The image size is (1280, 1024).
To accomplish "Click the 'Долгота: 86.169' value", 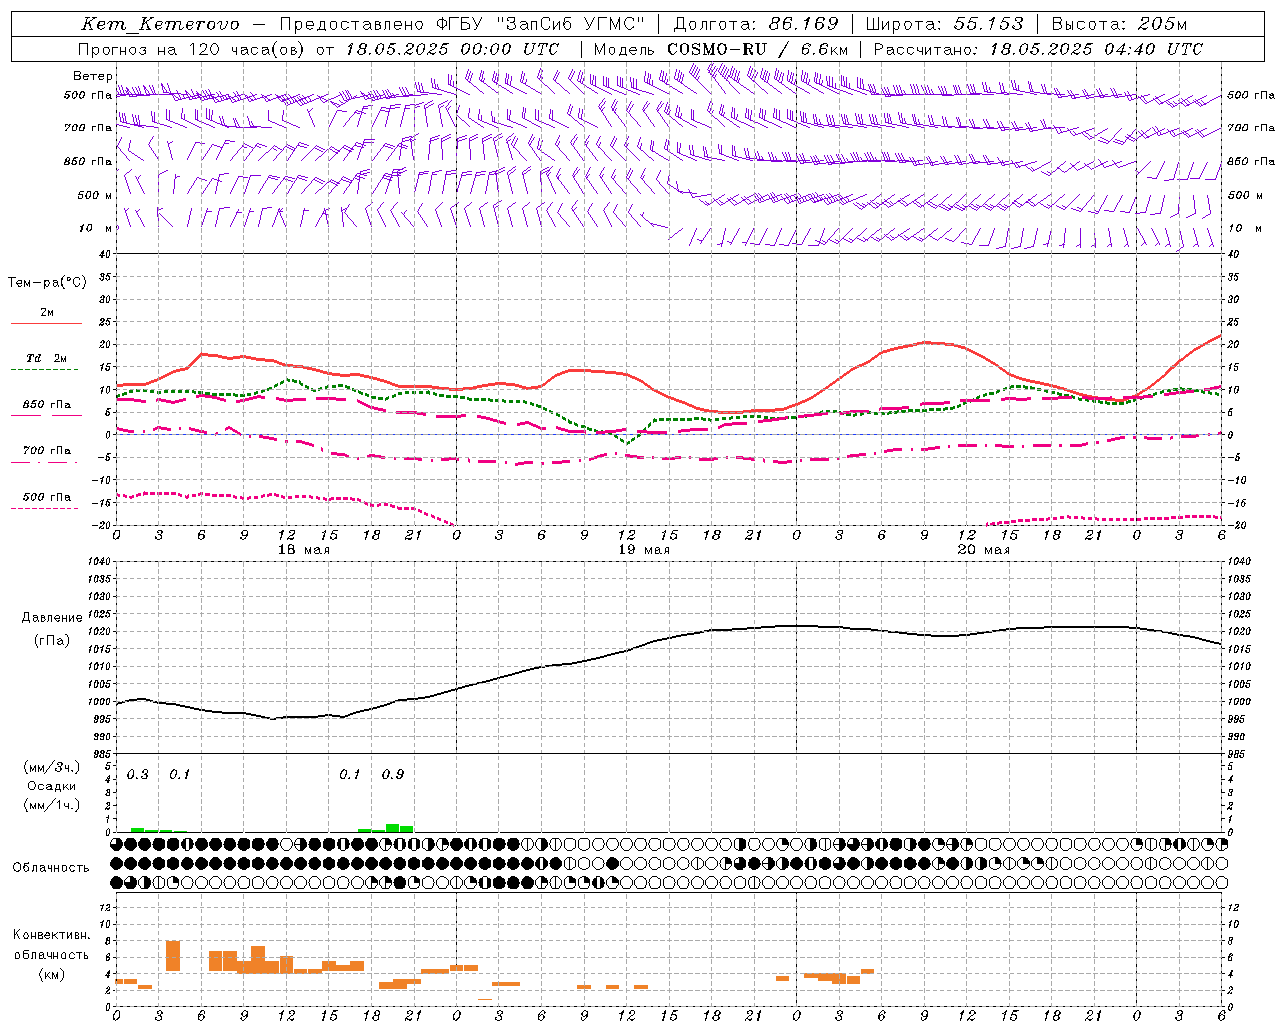I will pyautogui.click(x=756, y=24).
